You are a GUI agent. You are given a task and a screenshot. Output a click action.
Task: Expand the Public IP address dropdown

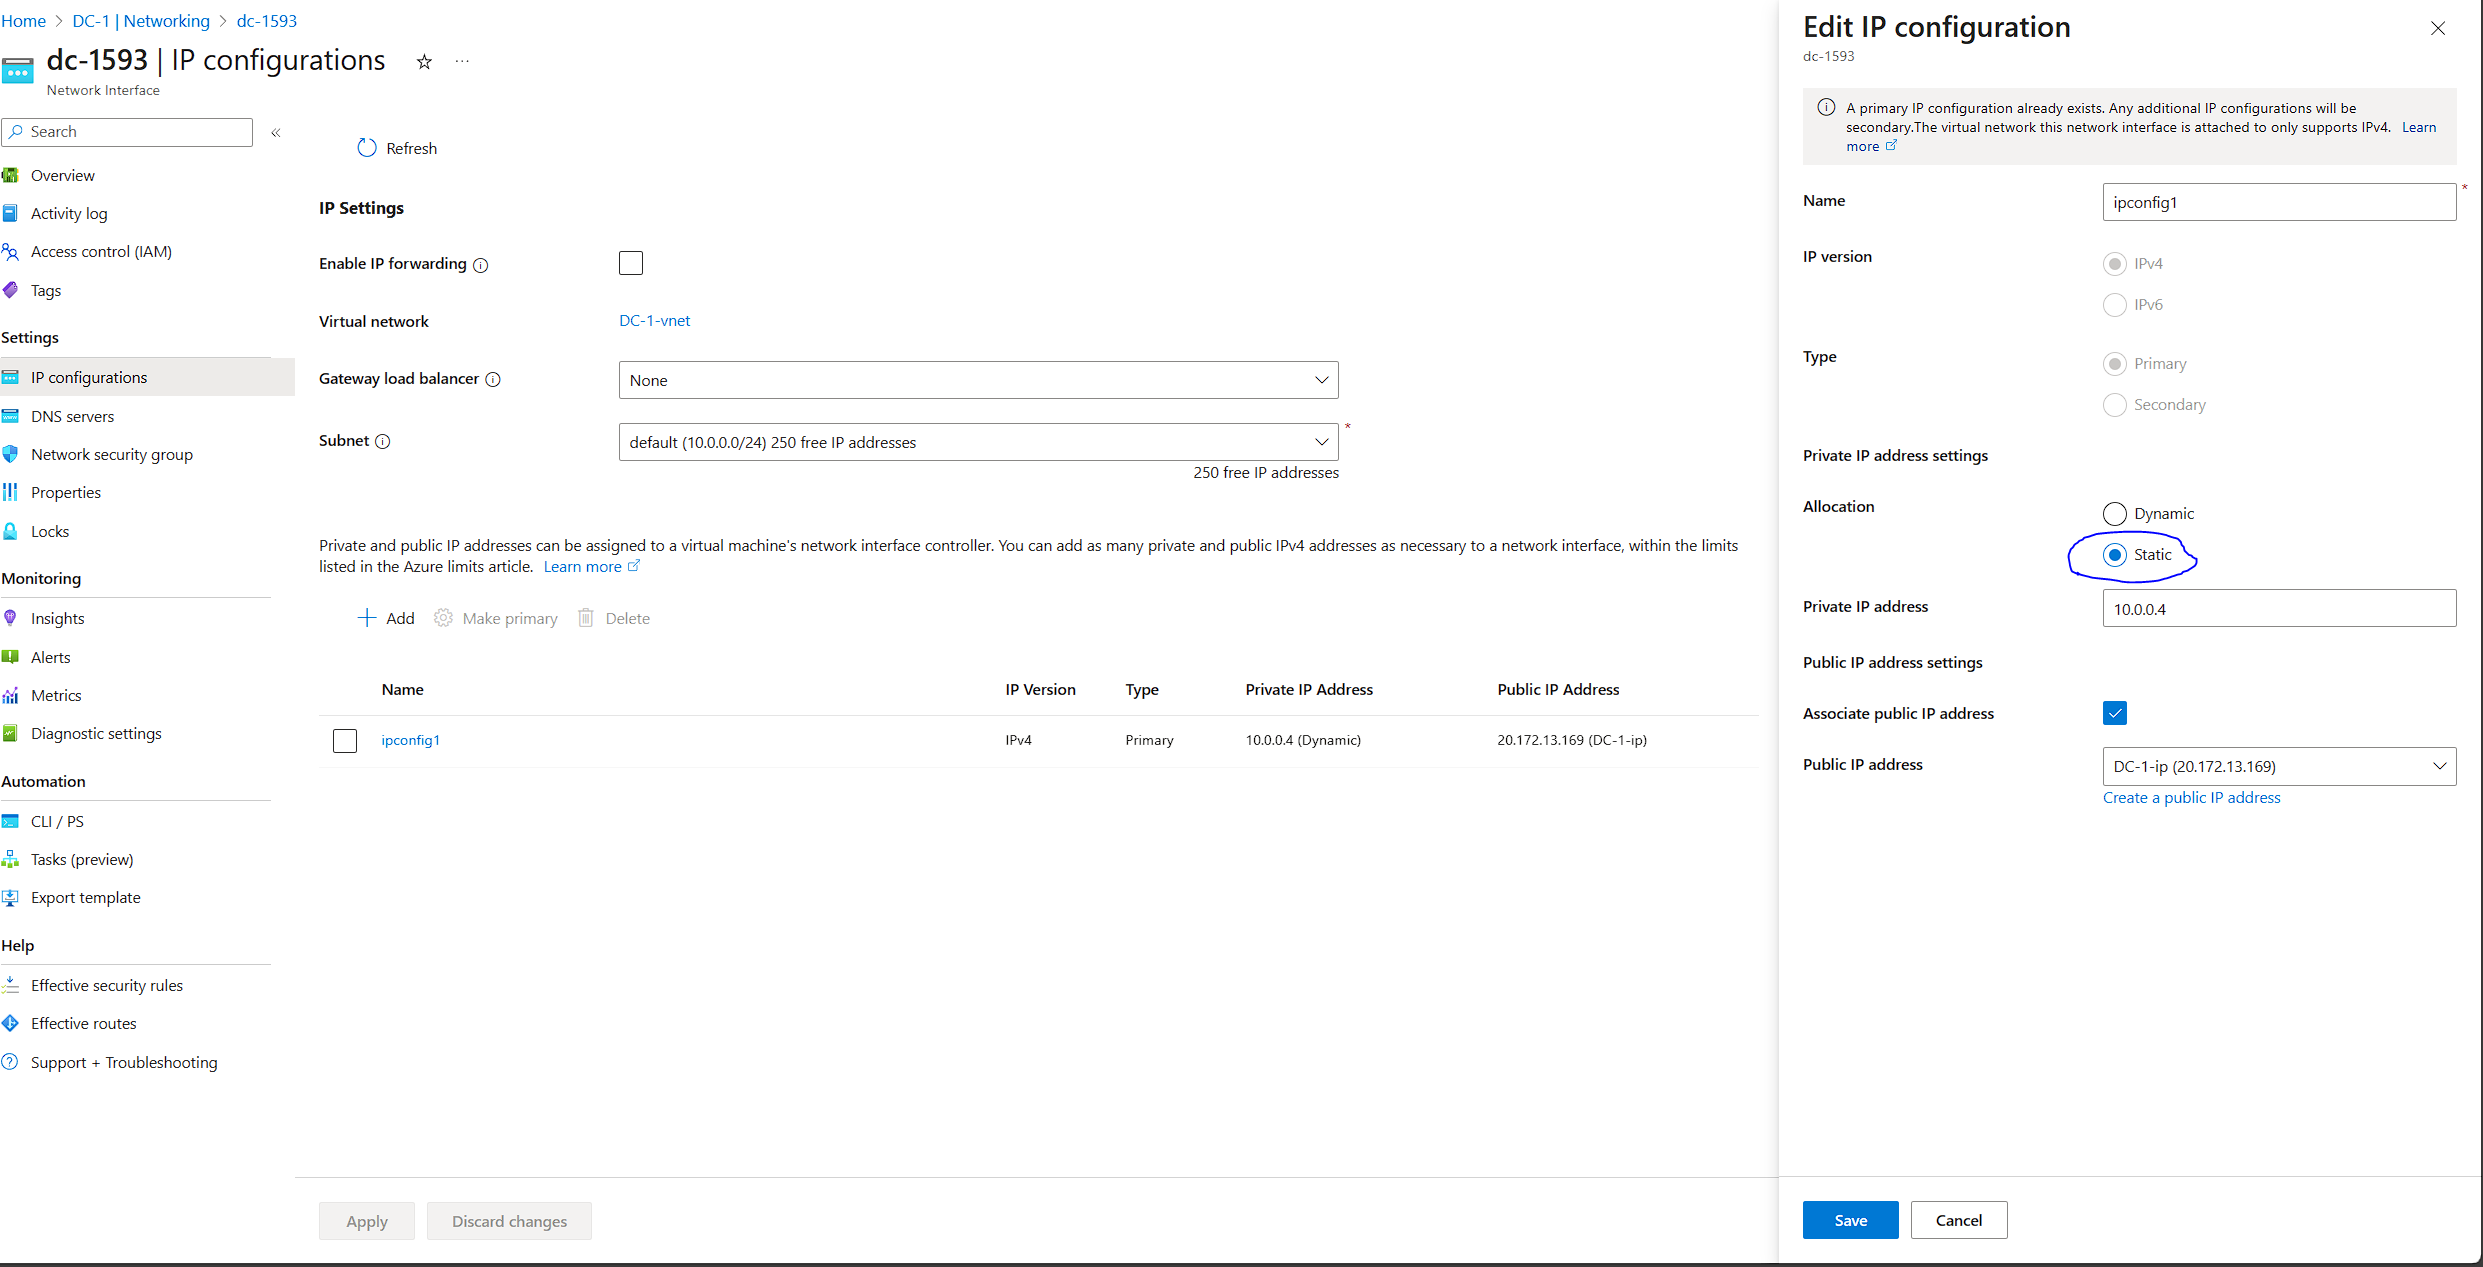coord(2440,766)
